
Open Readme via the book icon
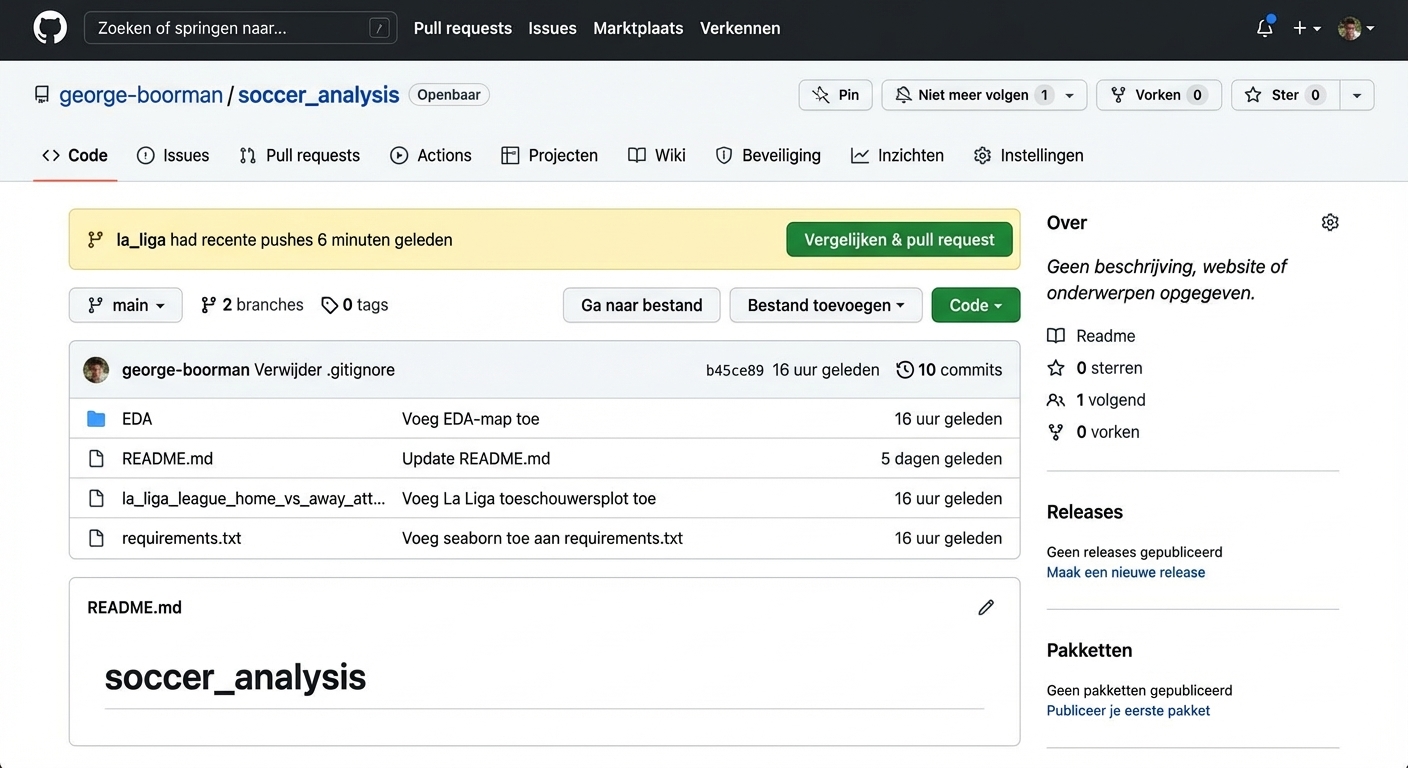click(x=1056, y=336)
